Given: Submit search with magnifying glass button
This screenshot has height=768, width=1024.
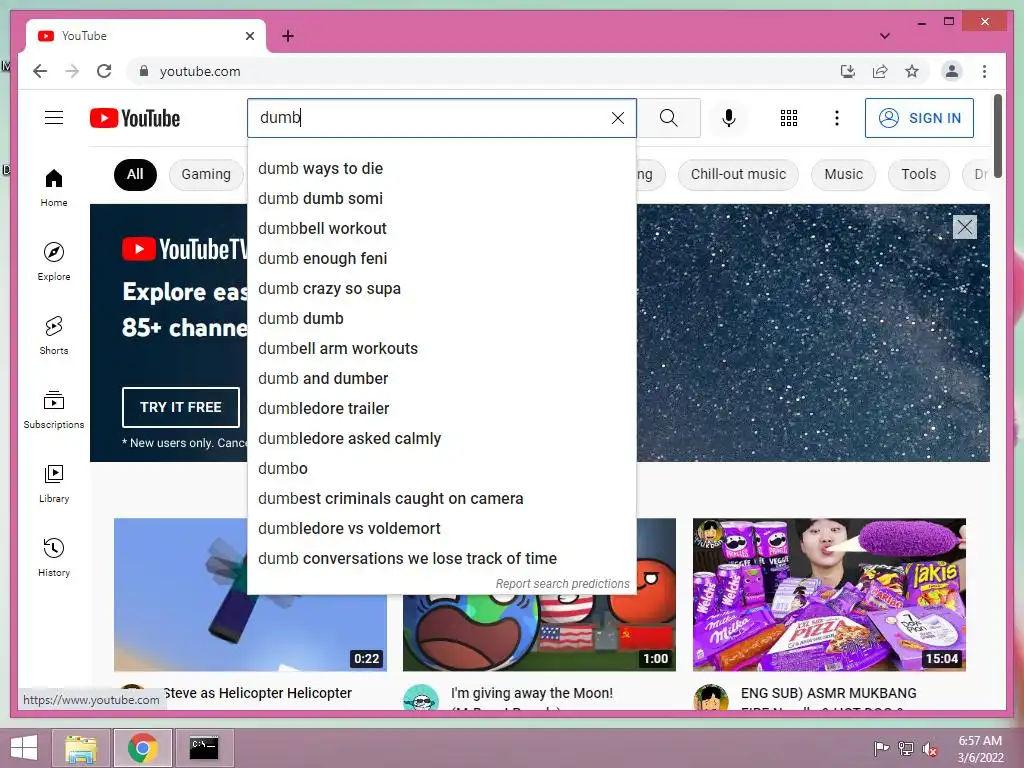Looking at the screenshot, I should (668, 118).
